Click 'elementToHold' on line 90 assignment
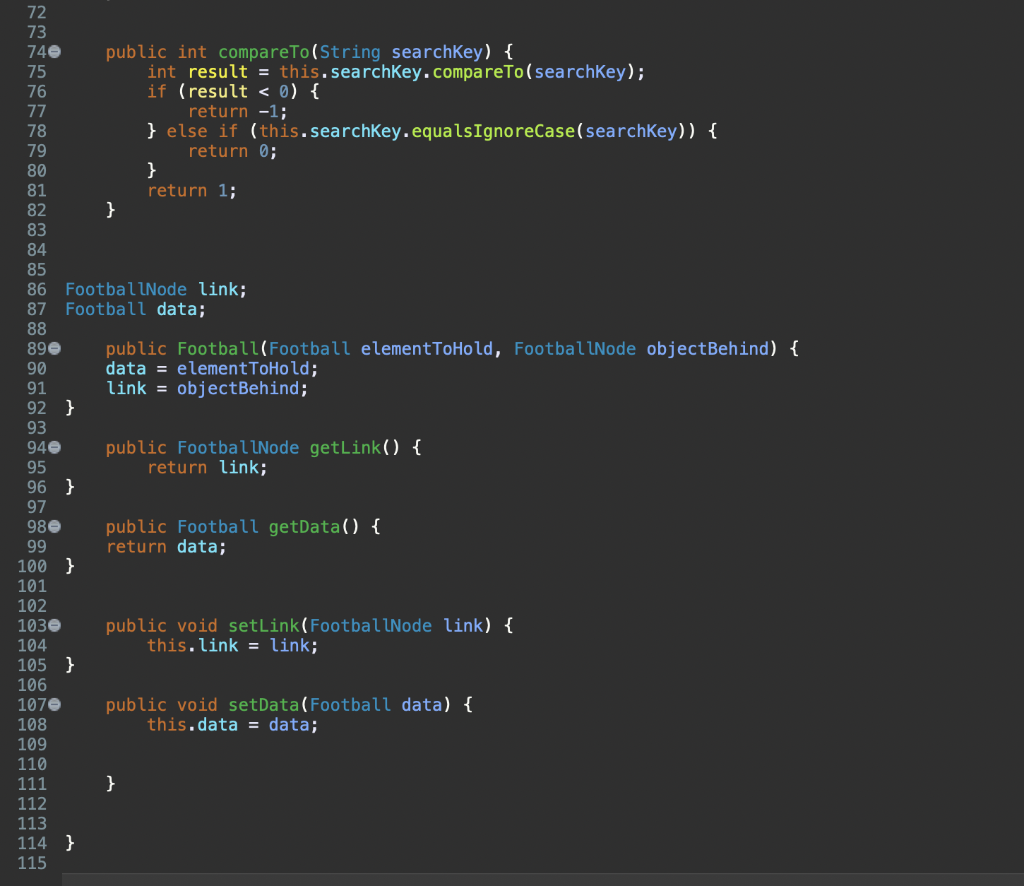 (x=243, y=369)
